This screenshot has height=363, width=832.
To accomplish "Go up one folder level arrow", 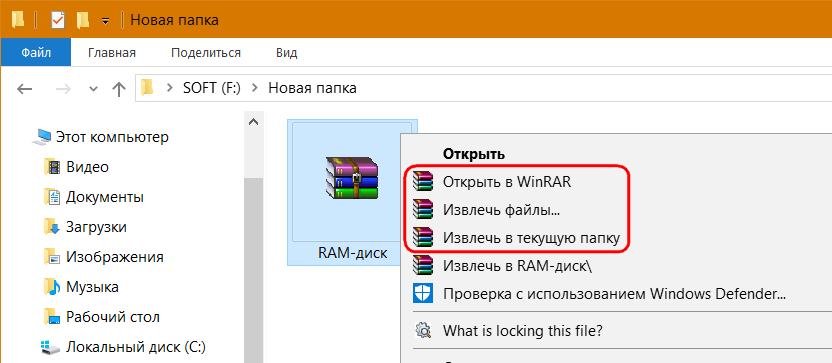I will pyautogui.click(x=119, y=89).
